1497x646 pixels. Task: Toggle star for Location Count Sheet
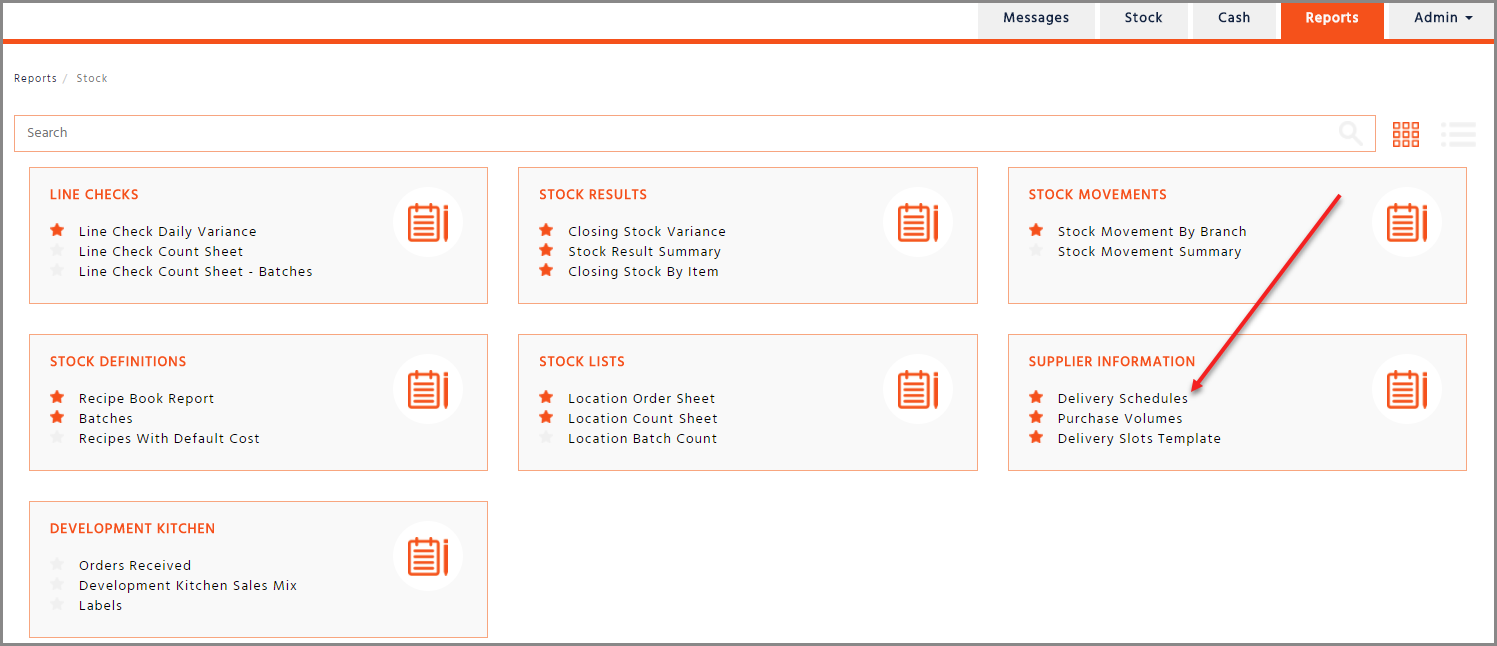(x=546, y=417)
